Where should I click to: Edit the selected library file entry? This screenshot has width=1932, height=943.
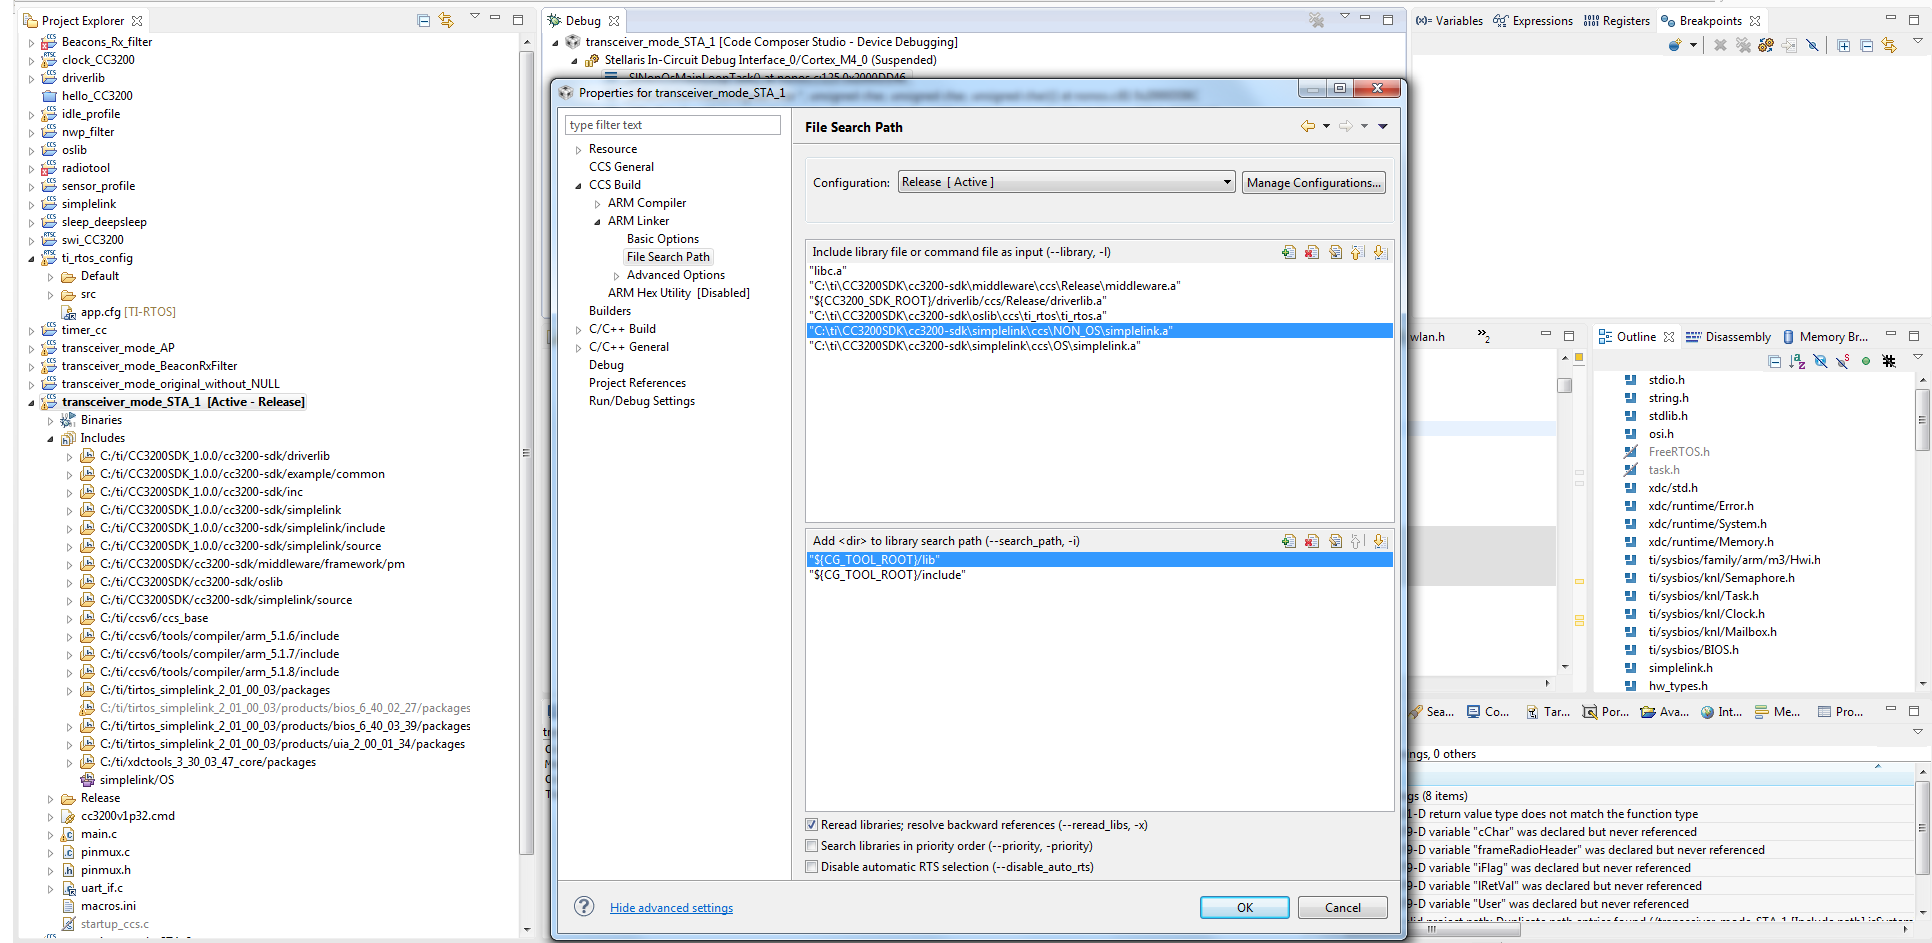coord(1335,252)
